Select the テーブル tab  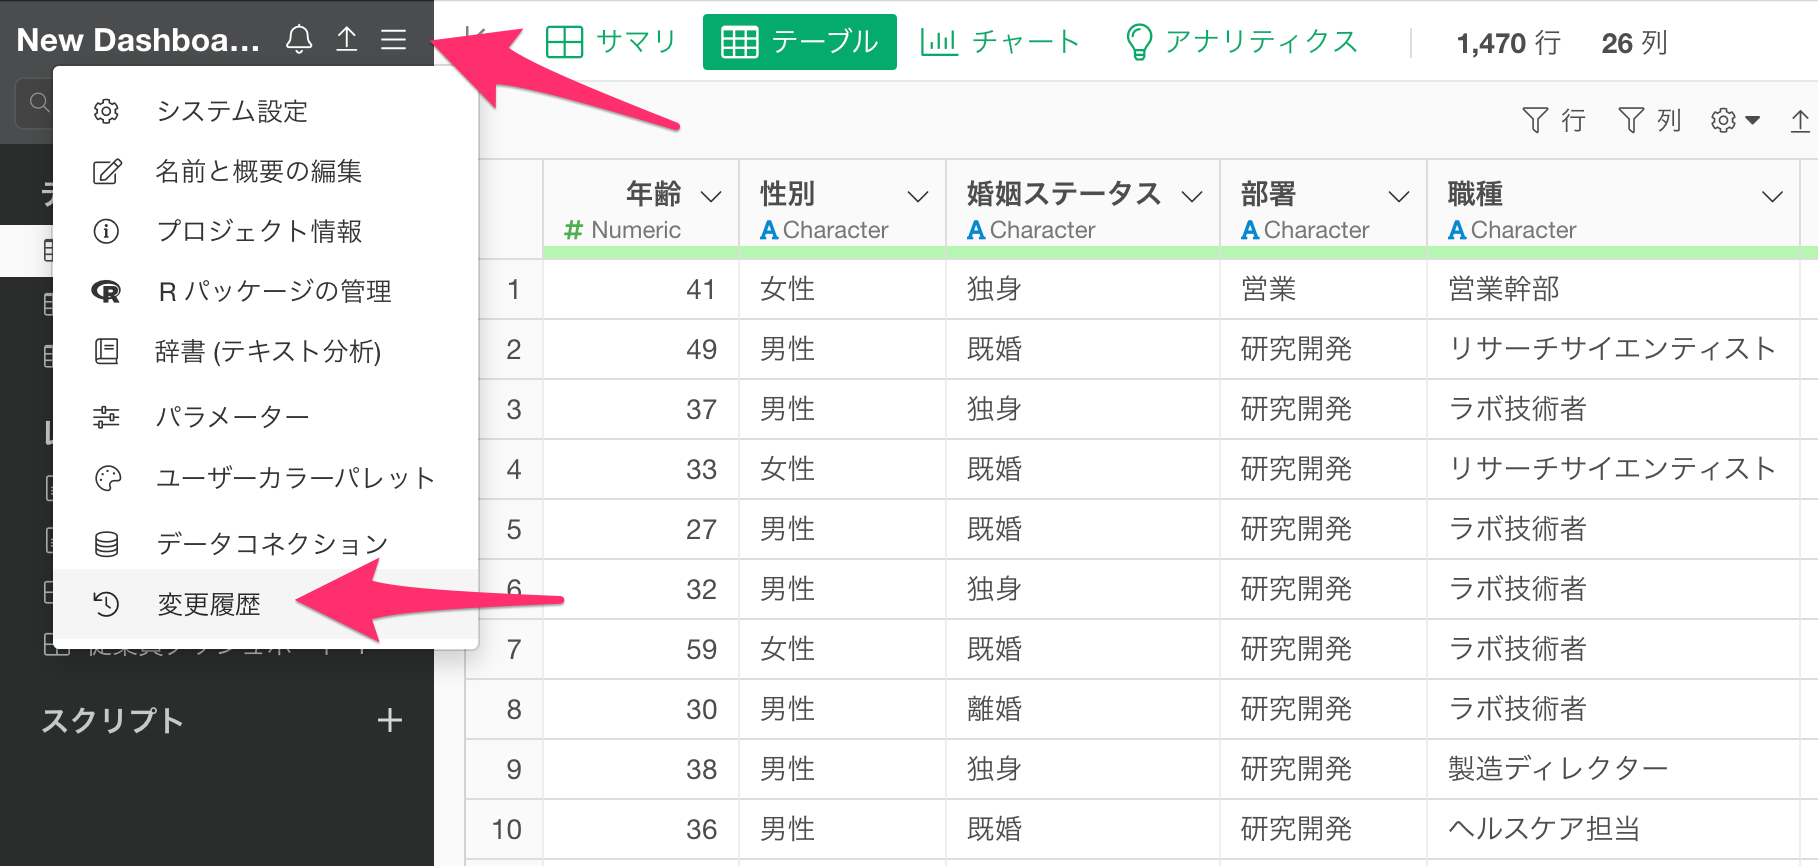(x=799, y=42)
